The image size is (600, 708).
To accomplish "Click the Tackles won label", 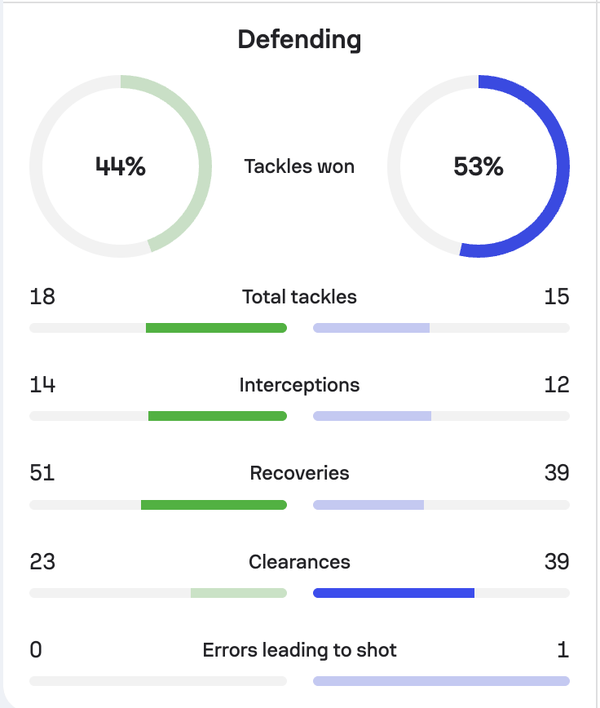I will [299, 166].
